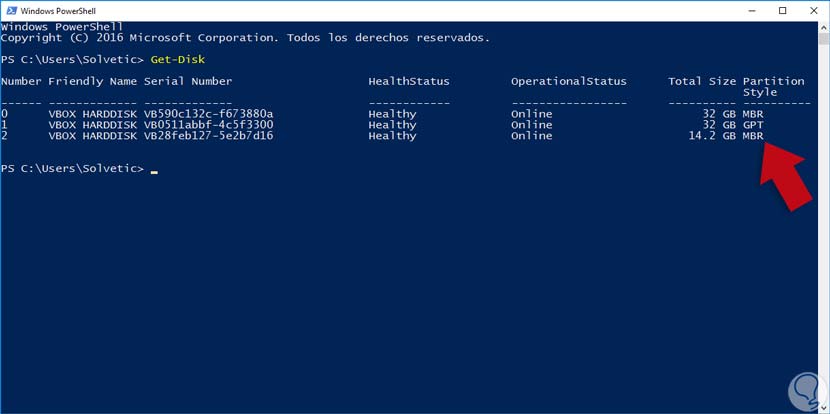Click the scrollbar up arrow
Image resolution: width=830 pixels, height=414 pixels.
823,27
